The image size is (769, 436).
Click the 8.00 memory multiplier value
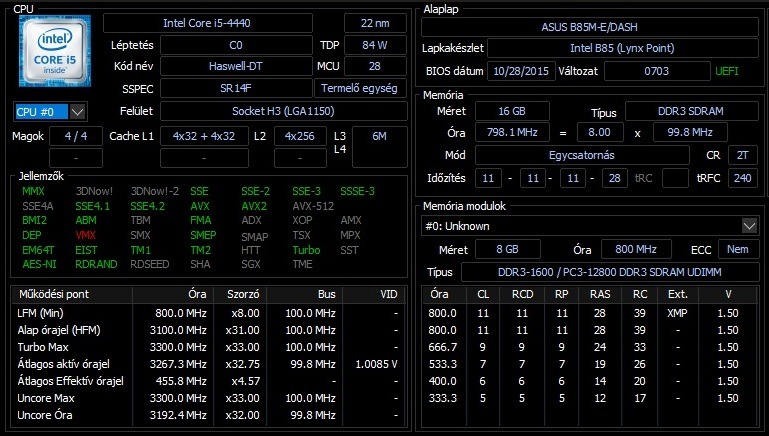600,132
